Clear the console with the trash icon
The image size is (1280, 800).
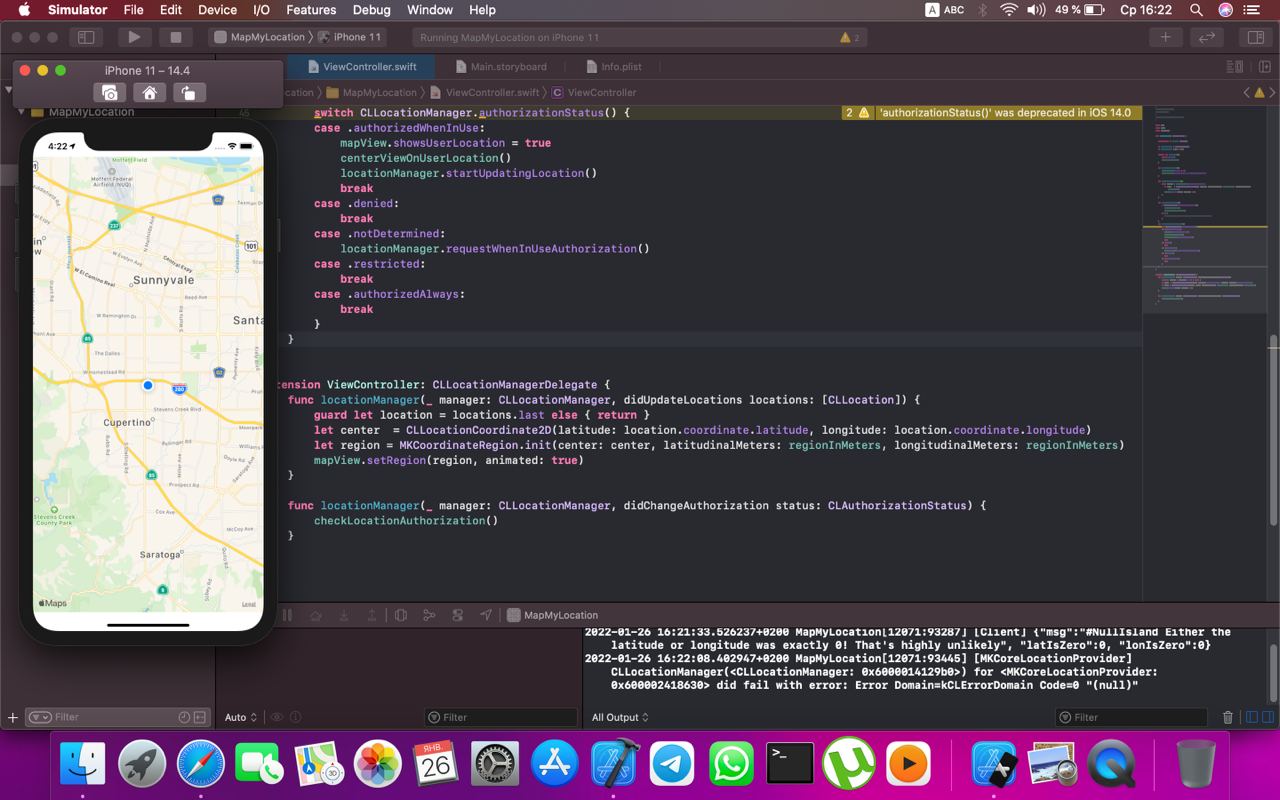(x=1228, y=717)
